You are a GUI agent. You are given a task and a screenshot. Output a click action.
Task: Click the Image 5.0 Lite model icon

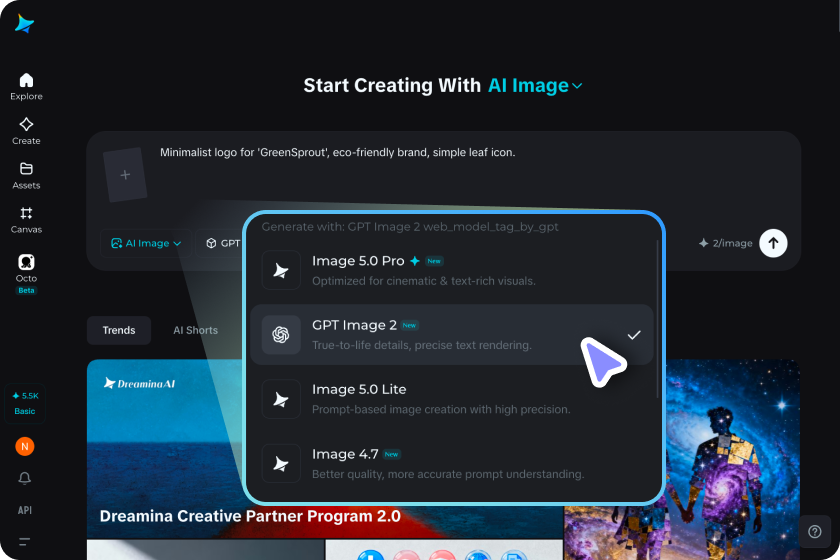[281, 399]
